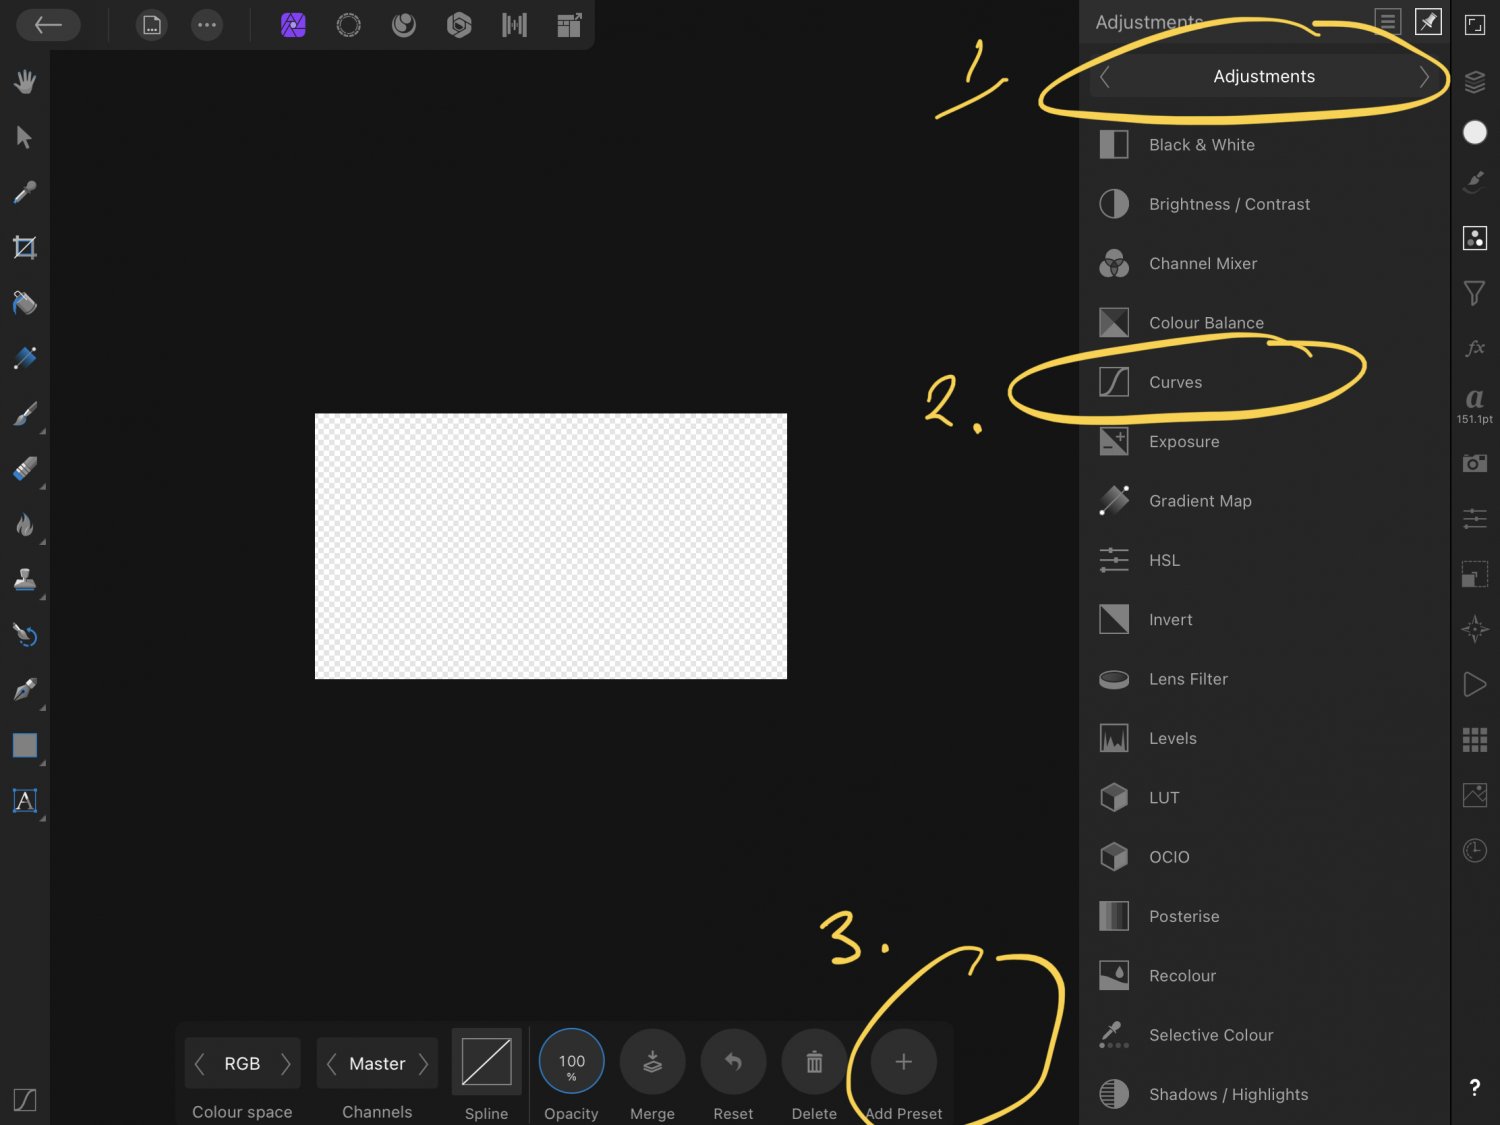Viewport: 1500px width, 1125px height.
Task: Switch colour space with right RGB chevron
Action: pyautogui.click(x=286, y=1064)
